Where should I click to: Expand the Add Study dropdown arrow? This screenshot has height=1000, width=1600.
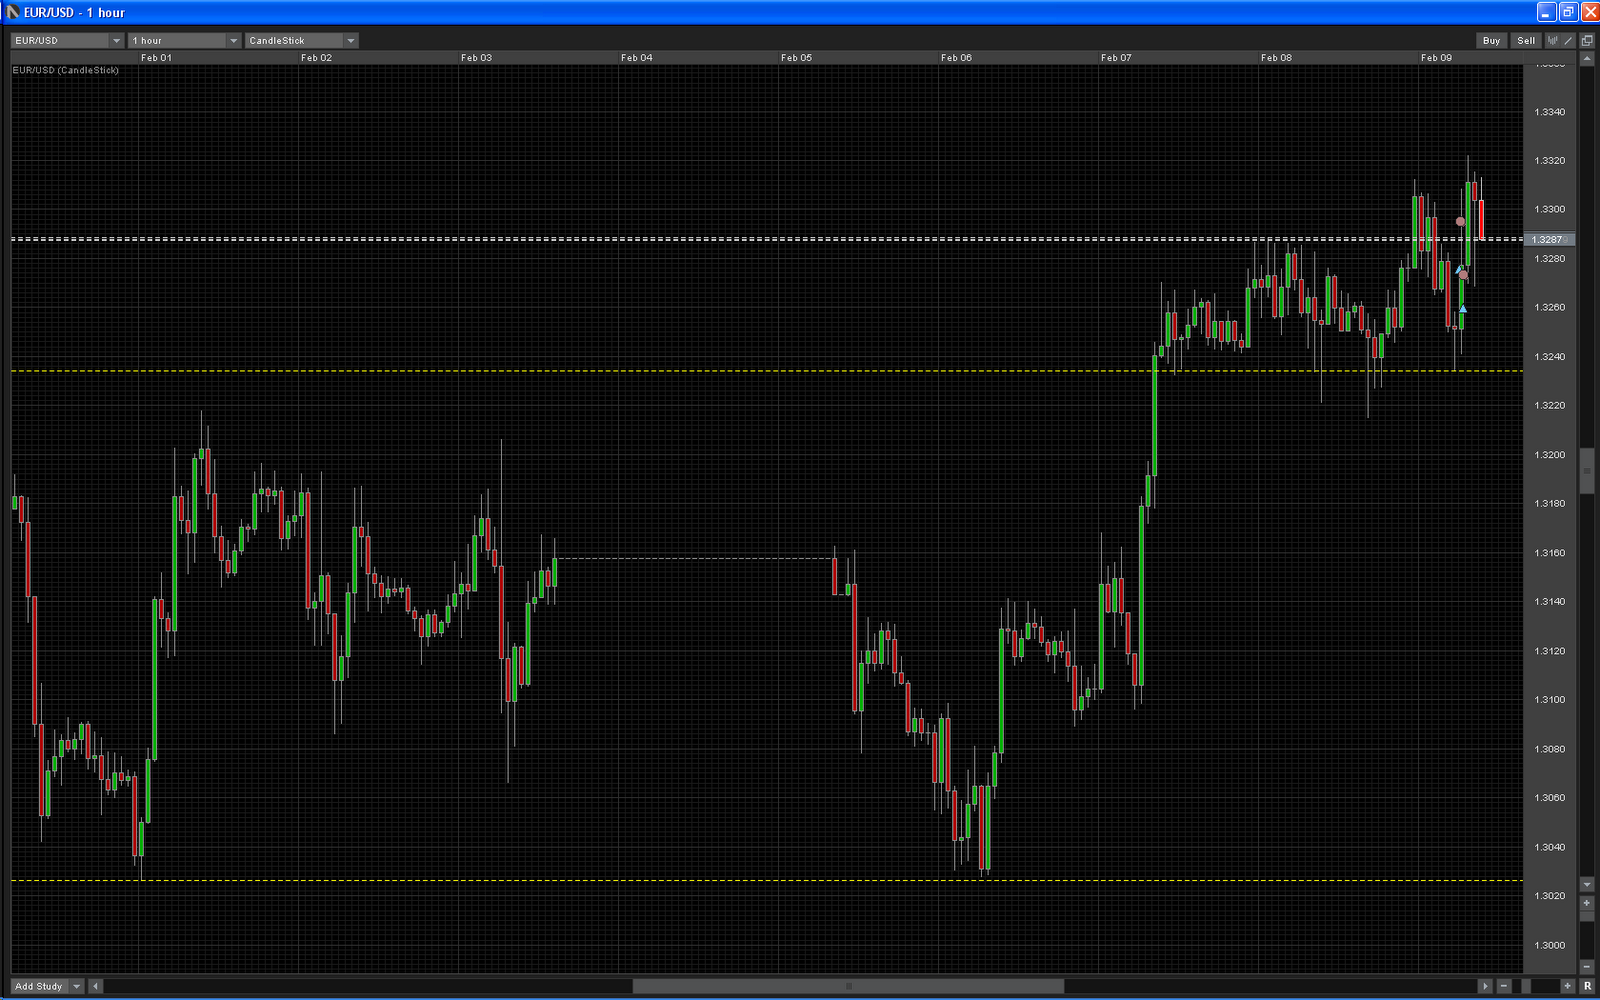pyautogui.click(x=76, y=986)
